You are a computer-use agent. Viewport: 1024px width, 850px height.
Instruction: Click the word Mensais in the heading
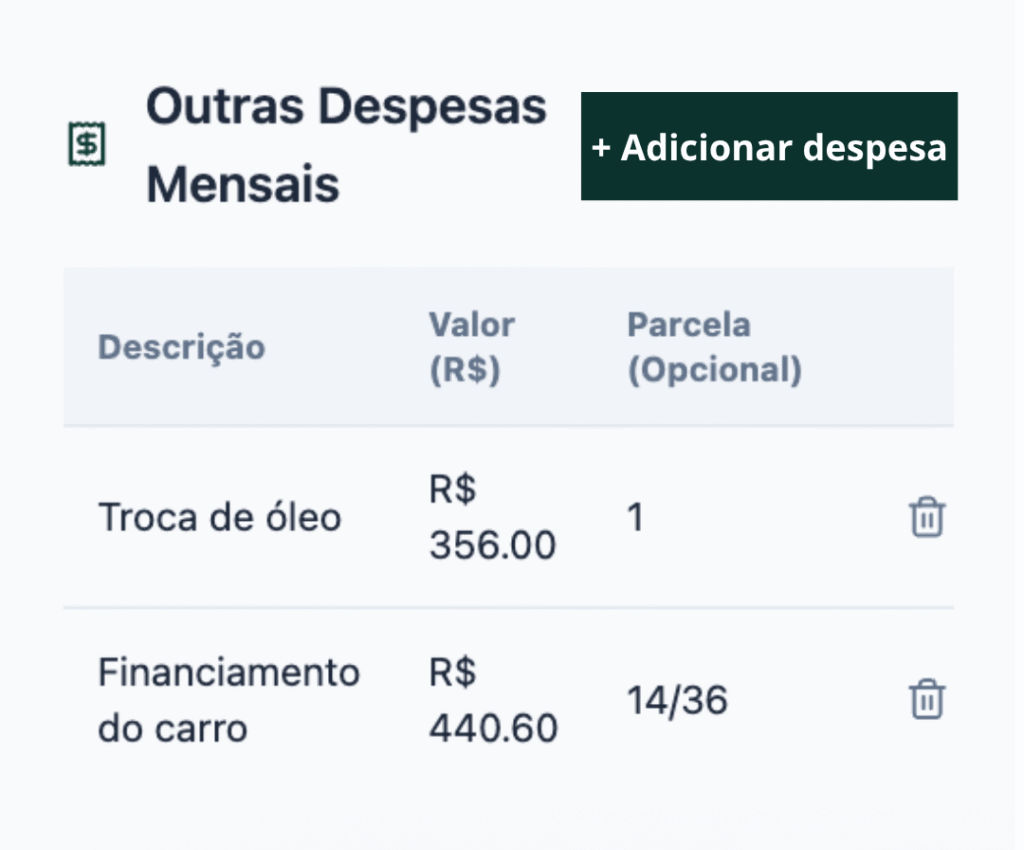tap(243, 185)
